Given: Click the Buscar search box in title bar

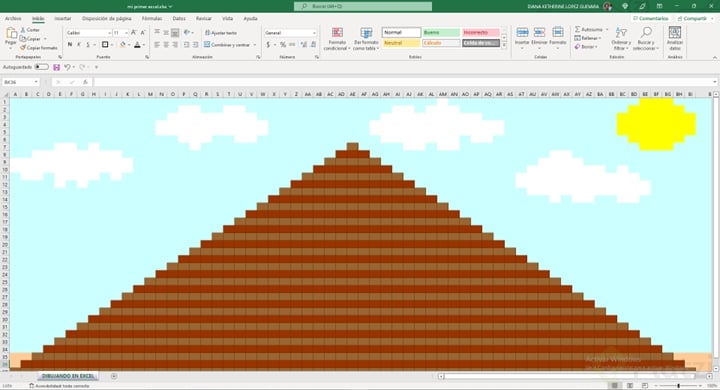Looking at the screenshot, I should (363, 6).
